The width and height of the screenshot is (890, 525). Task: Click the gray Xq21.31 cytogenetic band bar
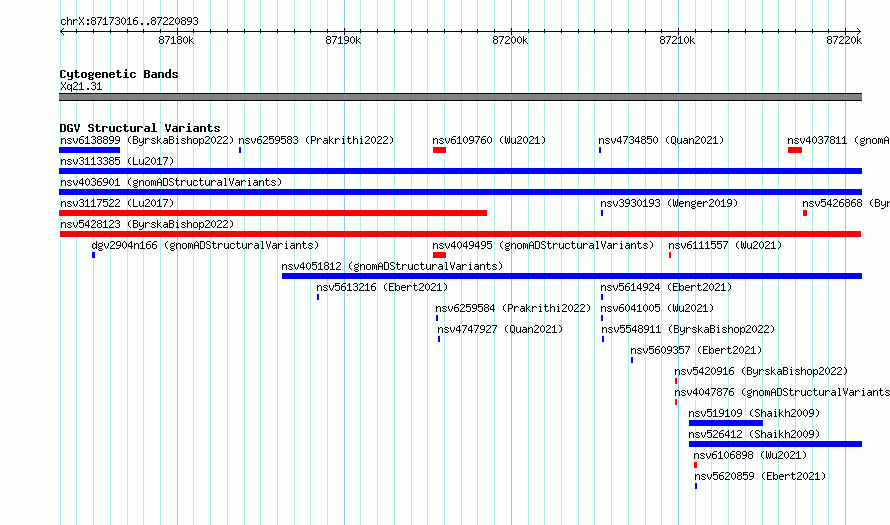pos(460,97)
